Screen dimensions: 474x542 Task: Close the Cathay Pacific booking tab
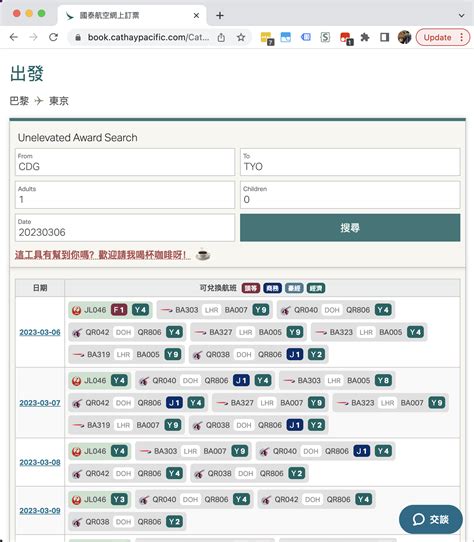tap(196, 16)
